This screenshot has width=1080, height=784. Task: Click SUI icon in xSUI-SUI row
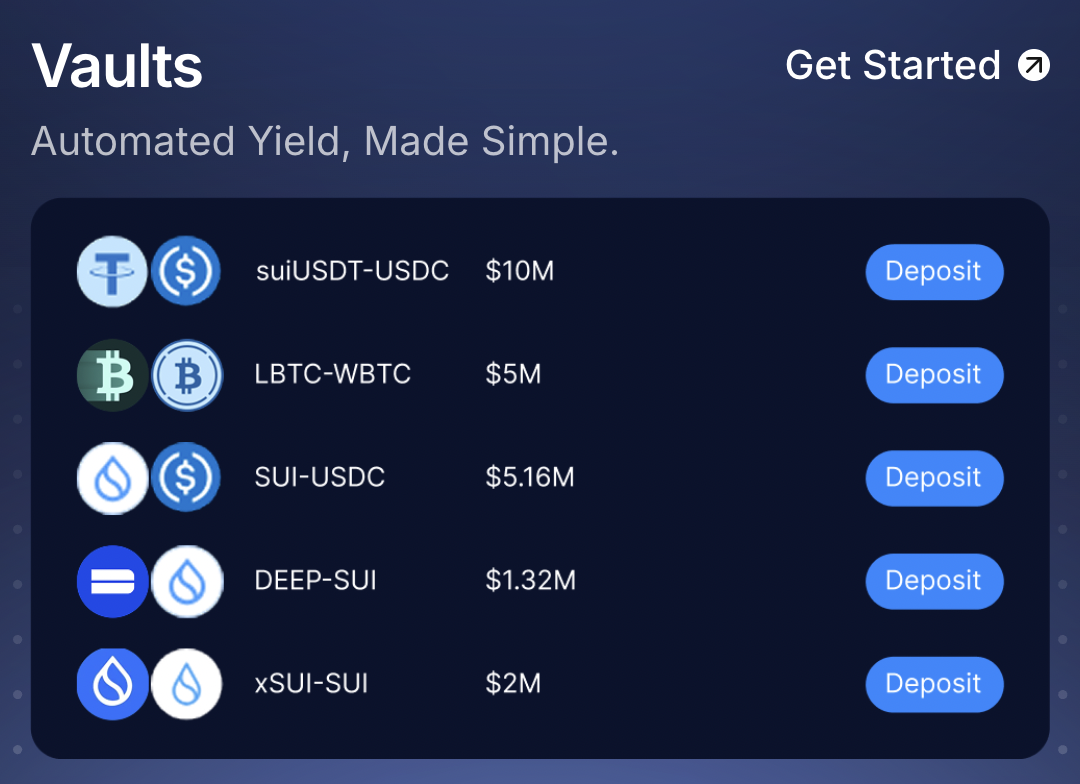(x=186, y=684)
